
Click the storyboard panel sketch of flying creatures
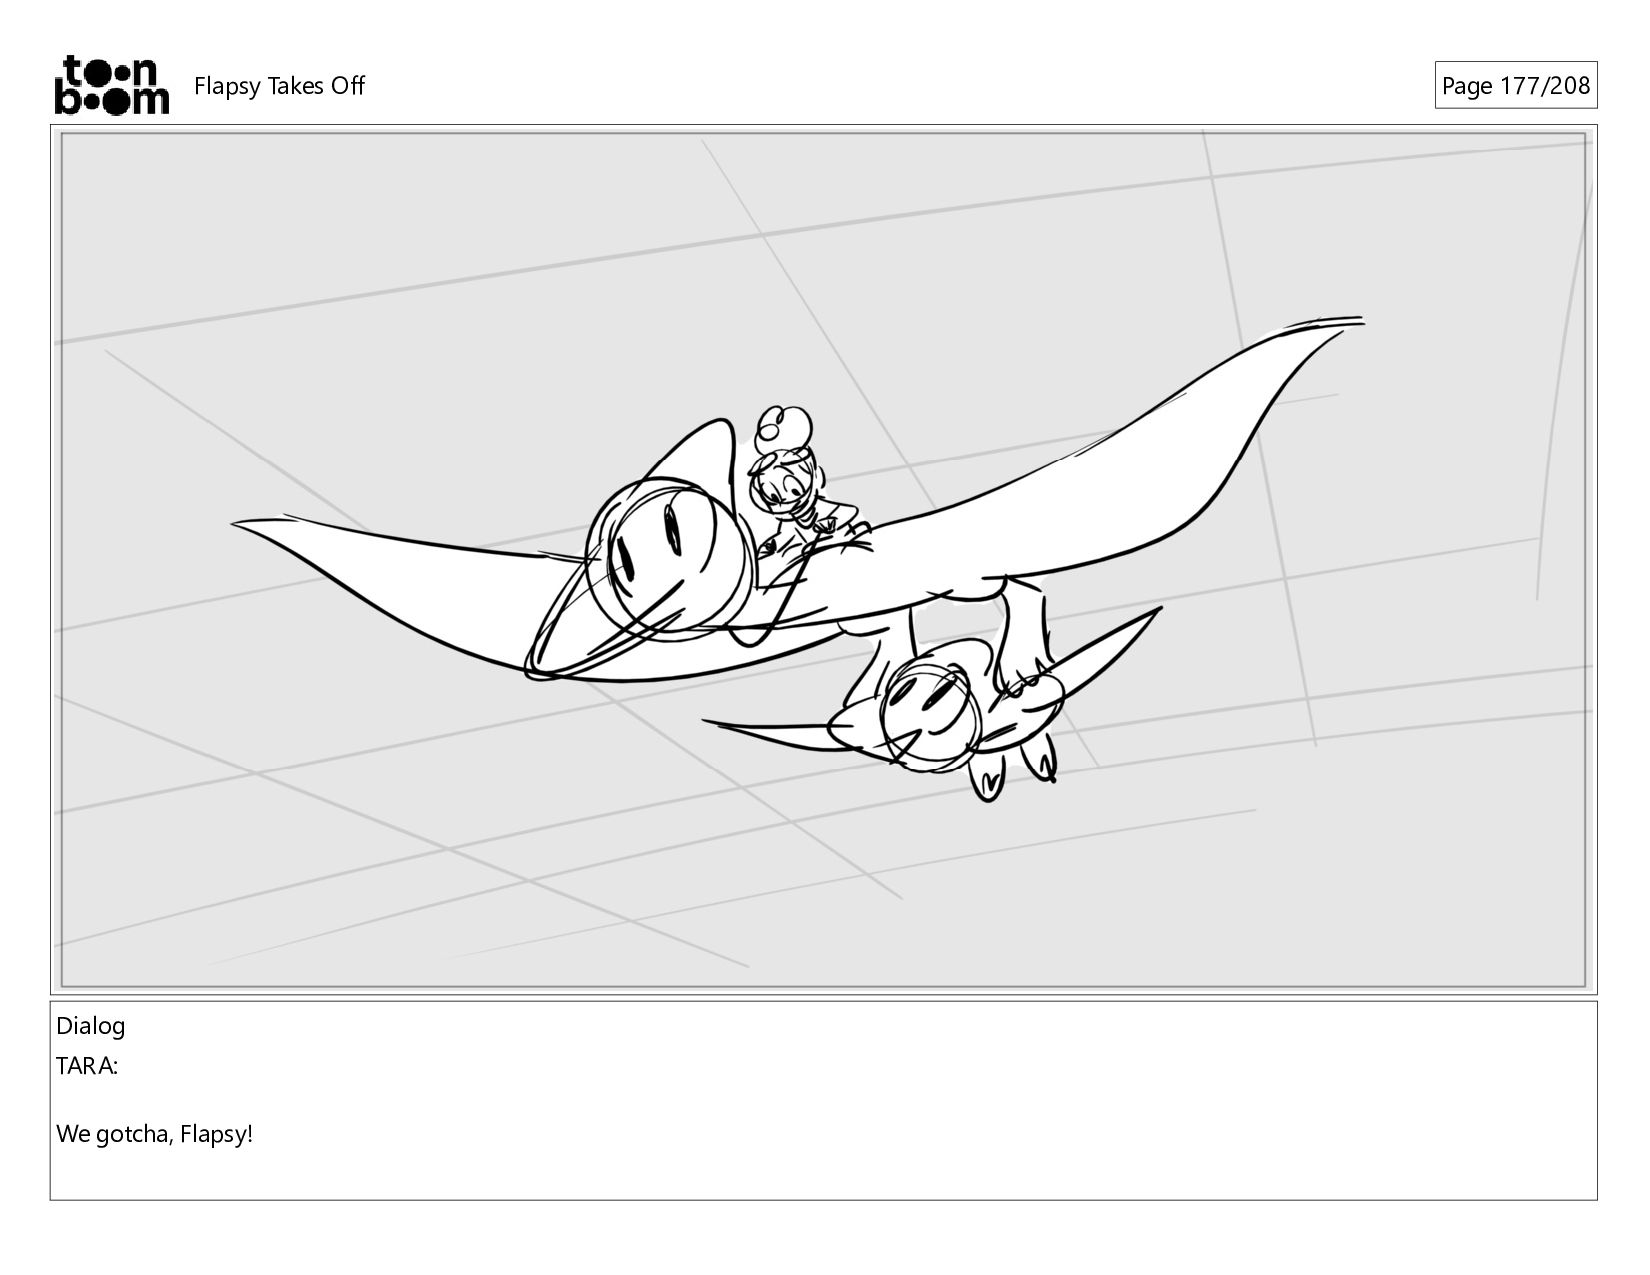(x=824, y=559)
